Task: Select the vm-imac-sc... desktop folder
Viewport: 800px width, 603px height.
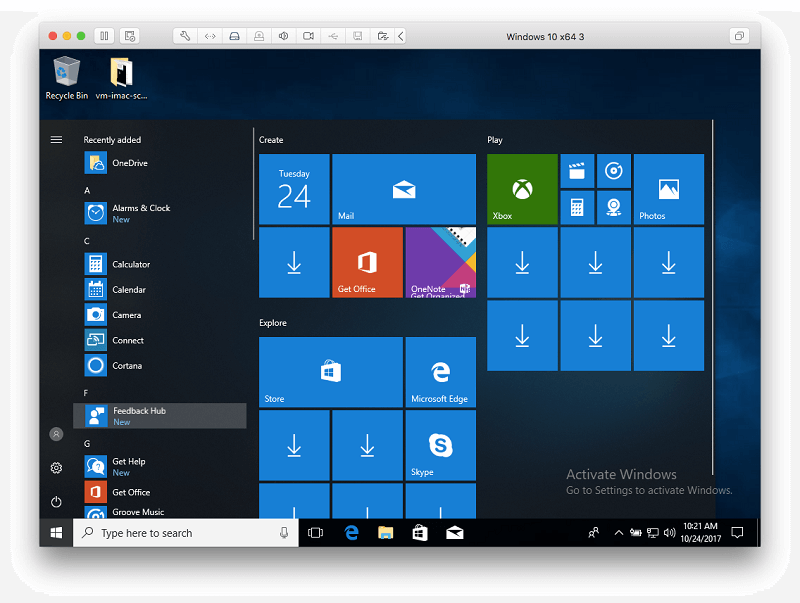Action: pyautogui.click(x=121, y=78)
